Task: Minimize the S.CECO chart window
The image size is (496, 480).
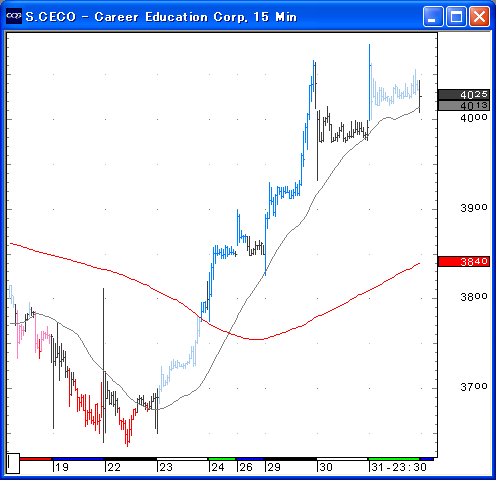Action: click(433, 16)
